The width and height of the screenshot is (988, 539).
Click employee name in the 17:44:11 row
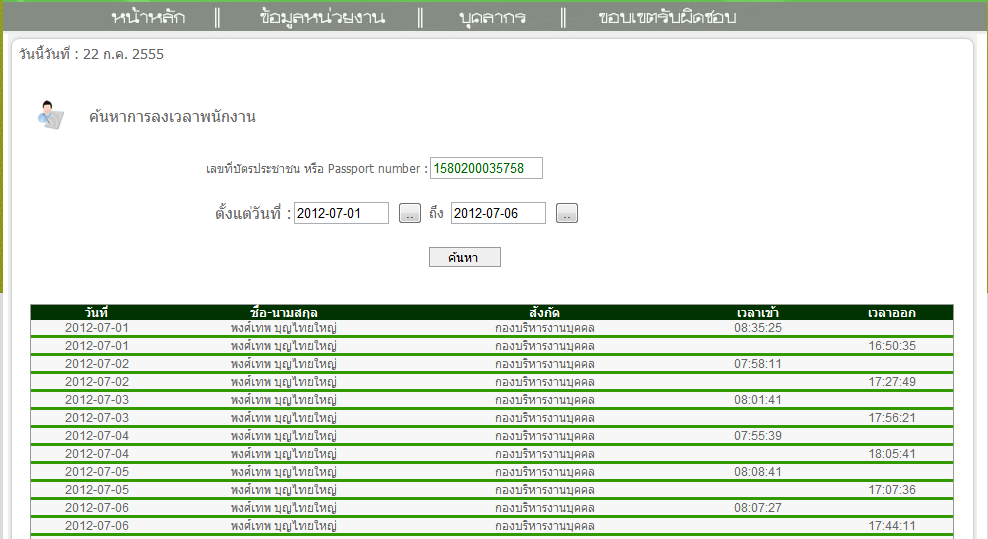(284, 525)
